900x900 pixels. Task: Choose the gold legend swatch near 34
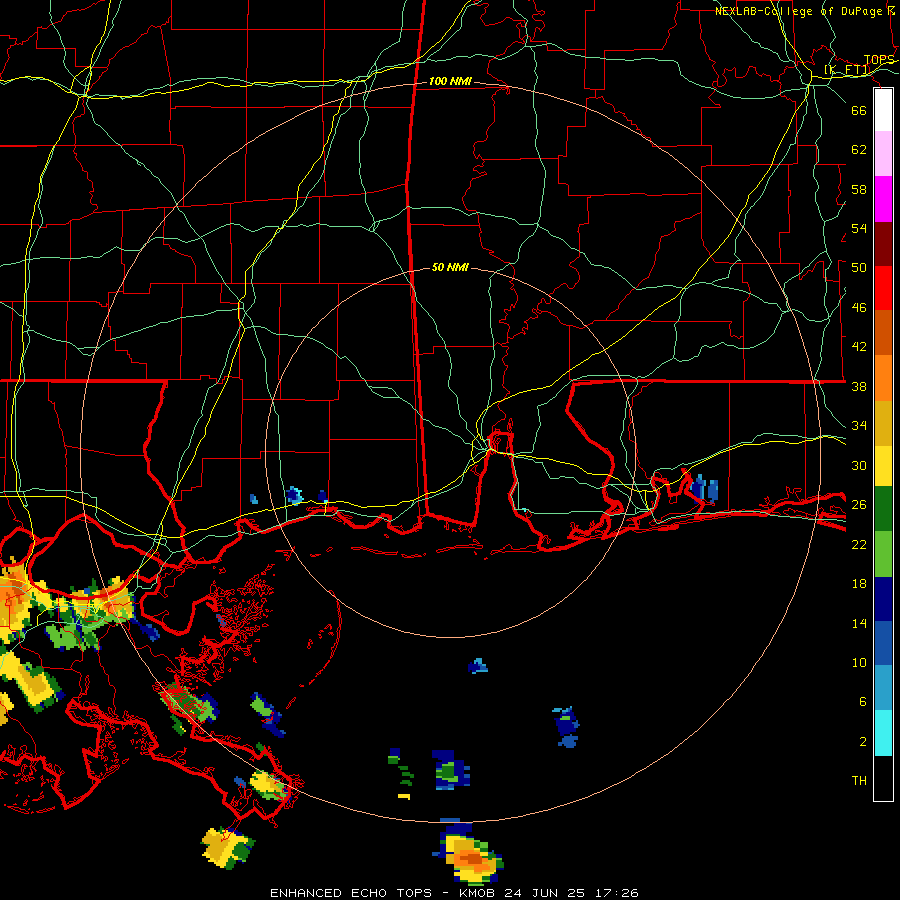[883, 423]
